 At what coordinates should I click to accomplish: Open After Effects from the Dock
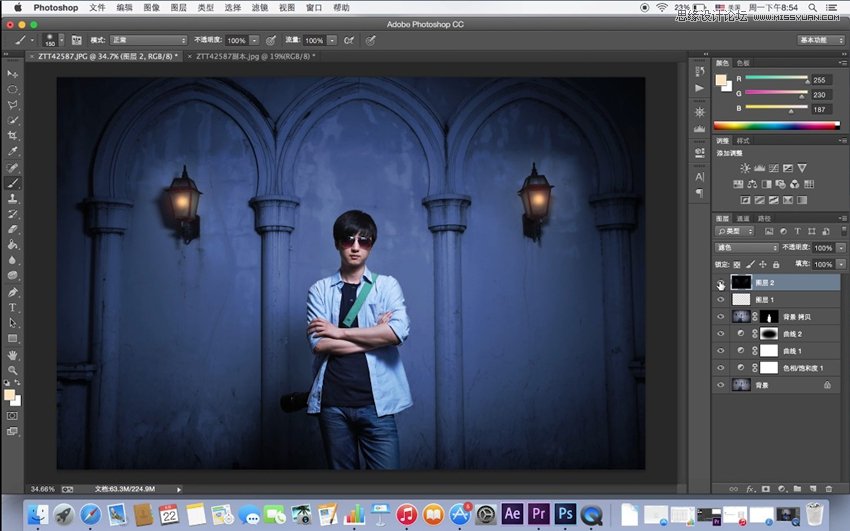(512, 513)
